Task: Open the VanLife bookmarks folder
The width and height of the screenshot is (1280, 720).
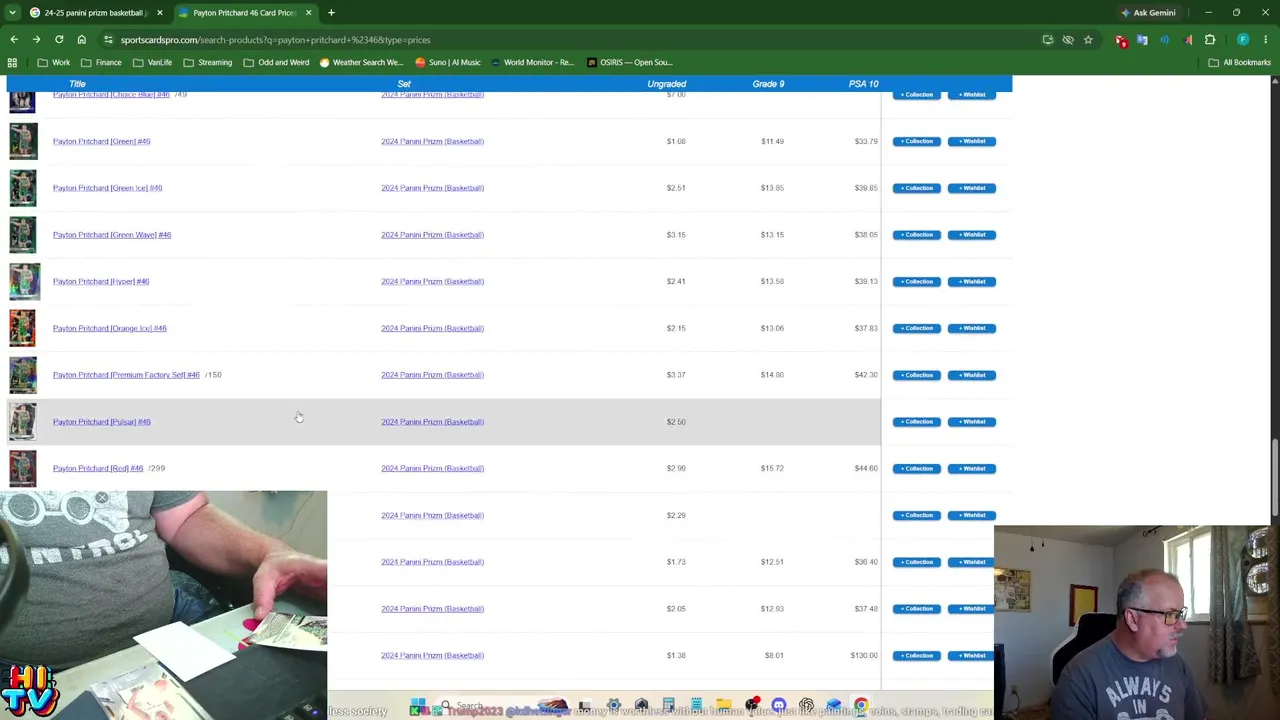Action: coord(152,62)
